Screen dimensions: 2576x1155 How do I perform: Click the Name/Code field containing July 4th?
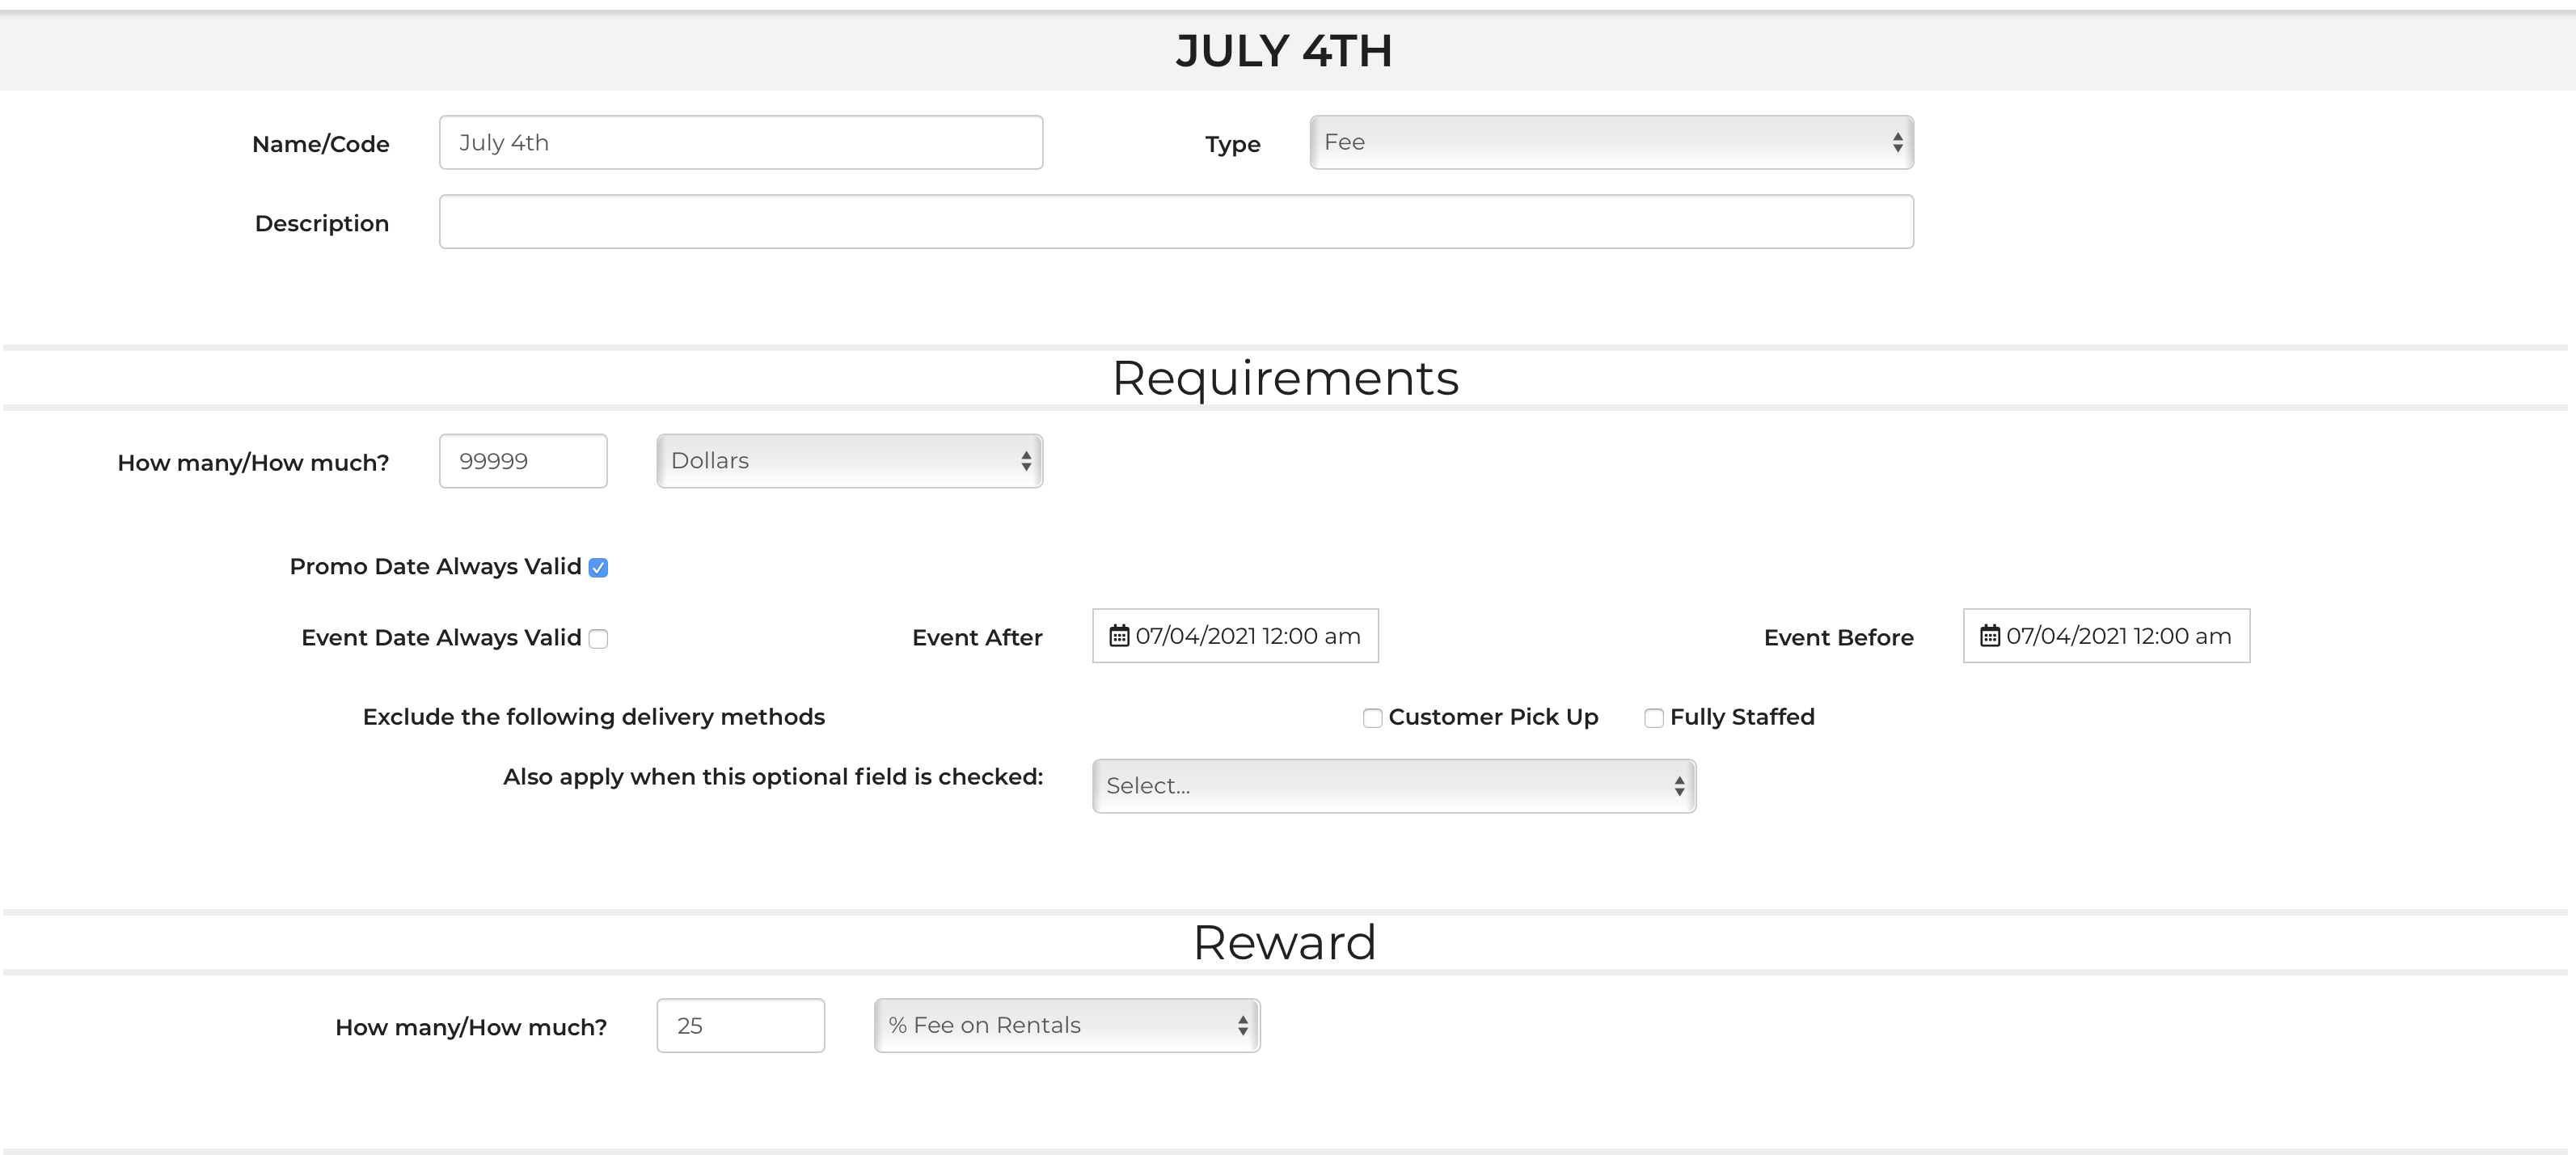[741, 142]
